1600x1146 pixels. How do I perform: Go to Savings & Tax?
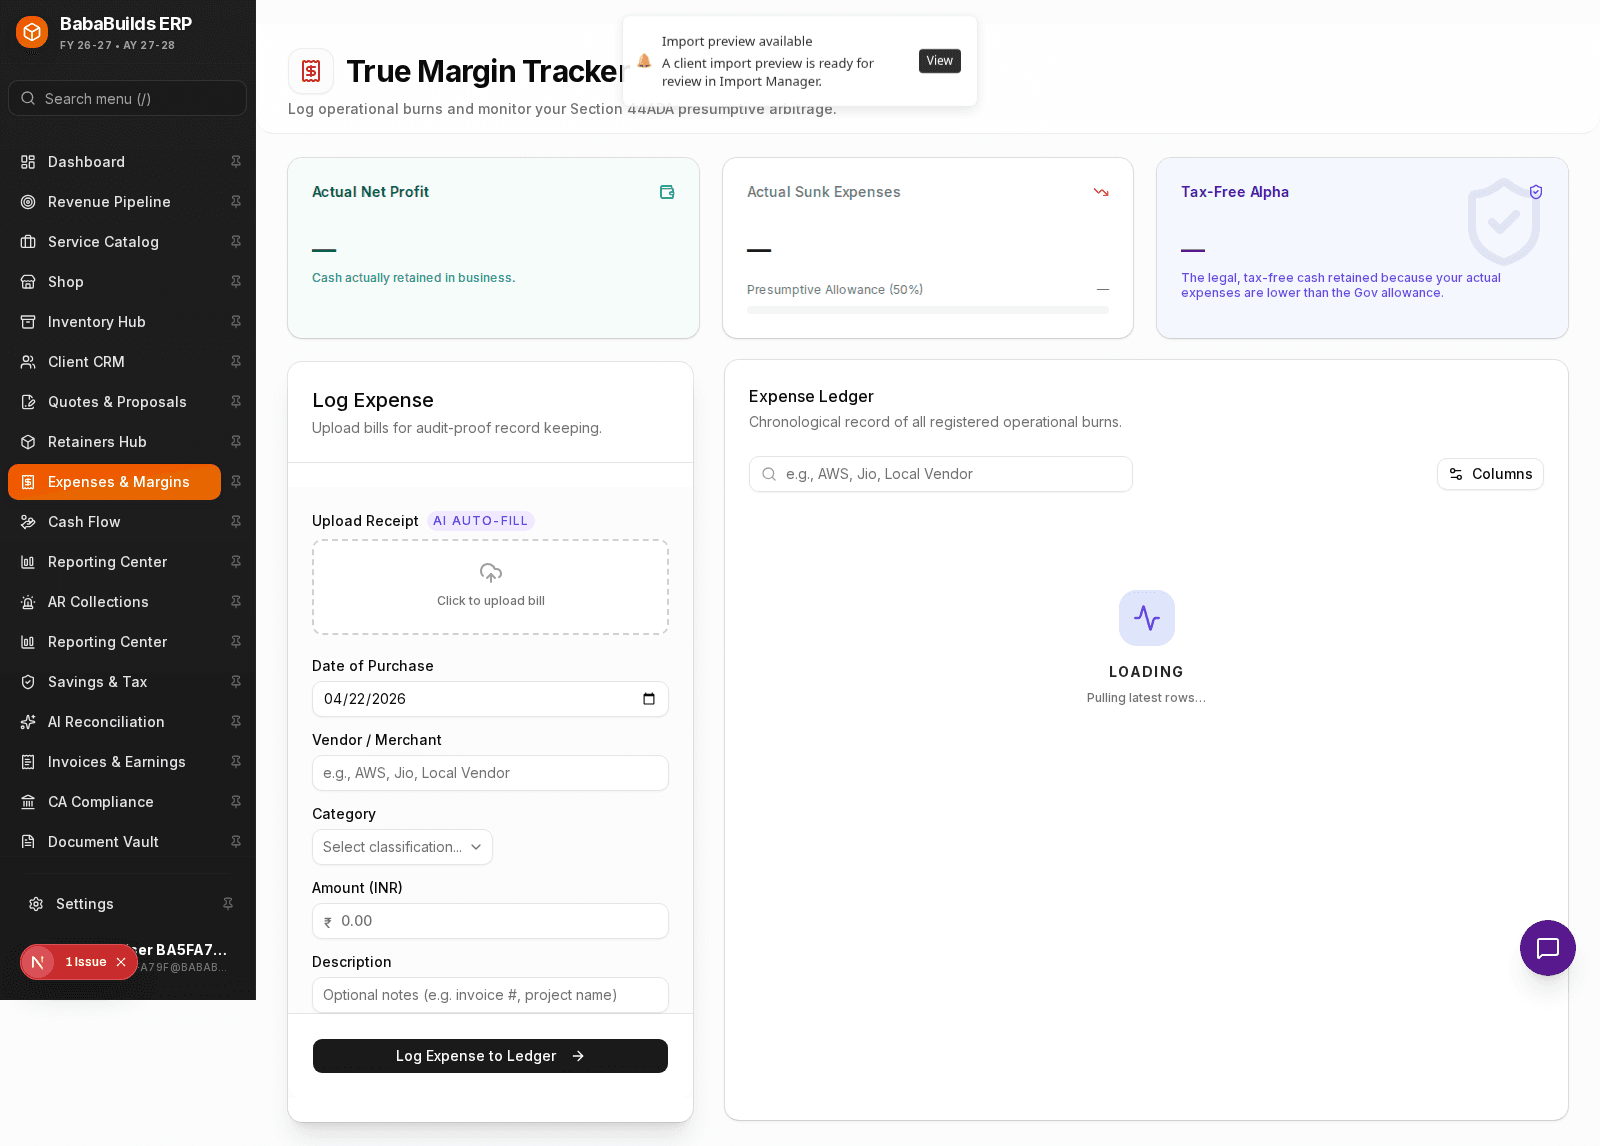tap(114, 682)
